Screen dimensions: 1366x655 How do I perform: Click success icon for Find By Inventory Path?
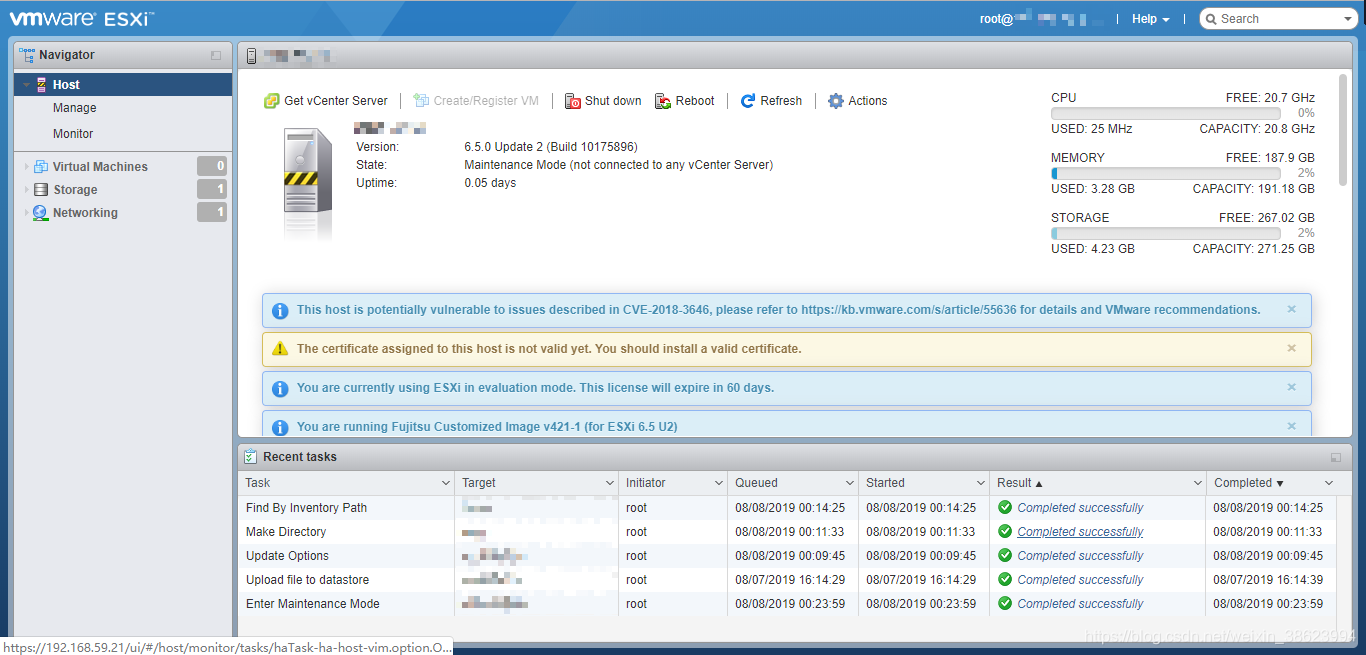pos(1005,508)
